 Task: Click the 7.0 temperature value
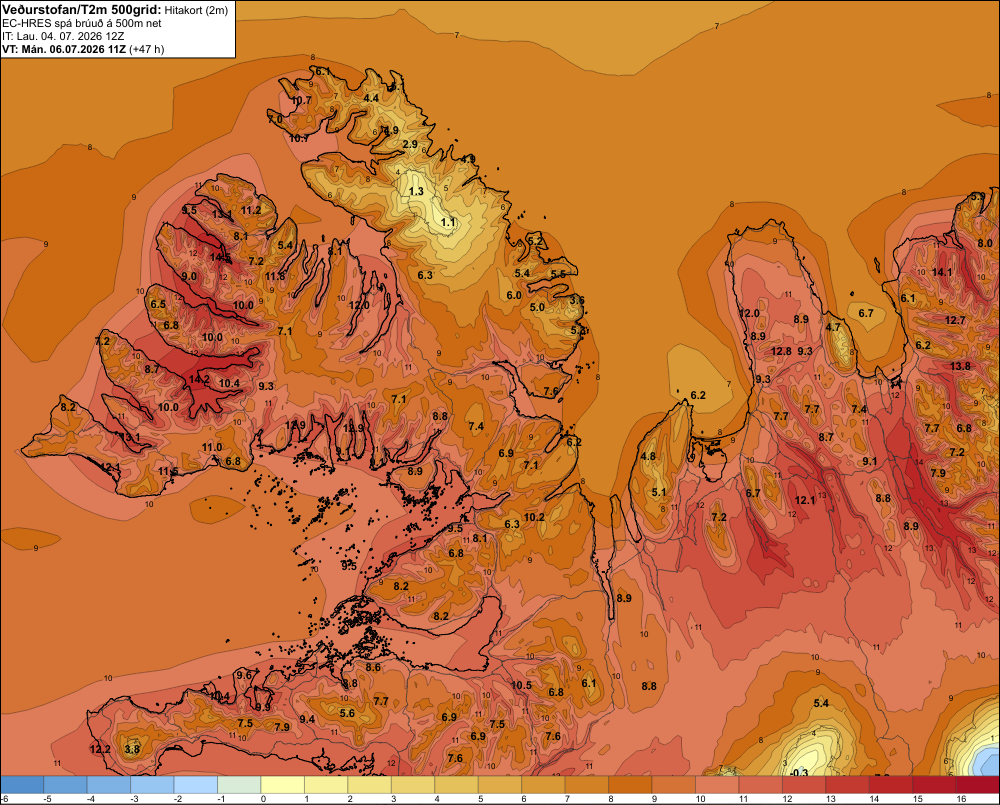point(275,119)
